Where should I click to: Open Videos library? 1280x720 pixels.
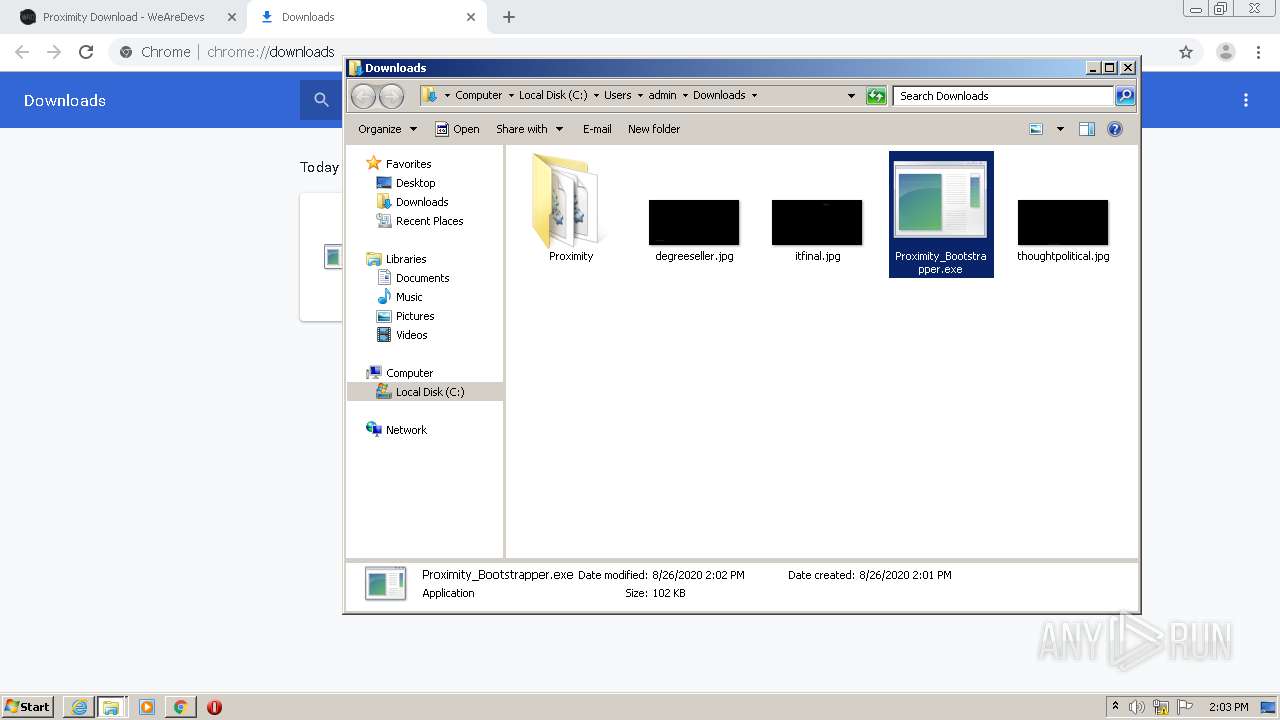[x=402, y=335]
